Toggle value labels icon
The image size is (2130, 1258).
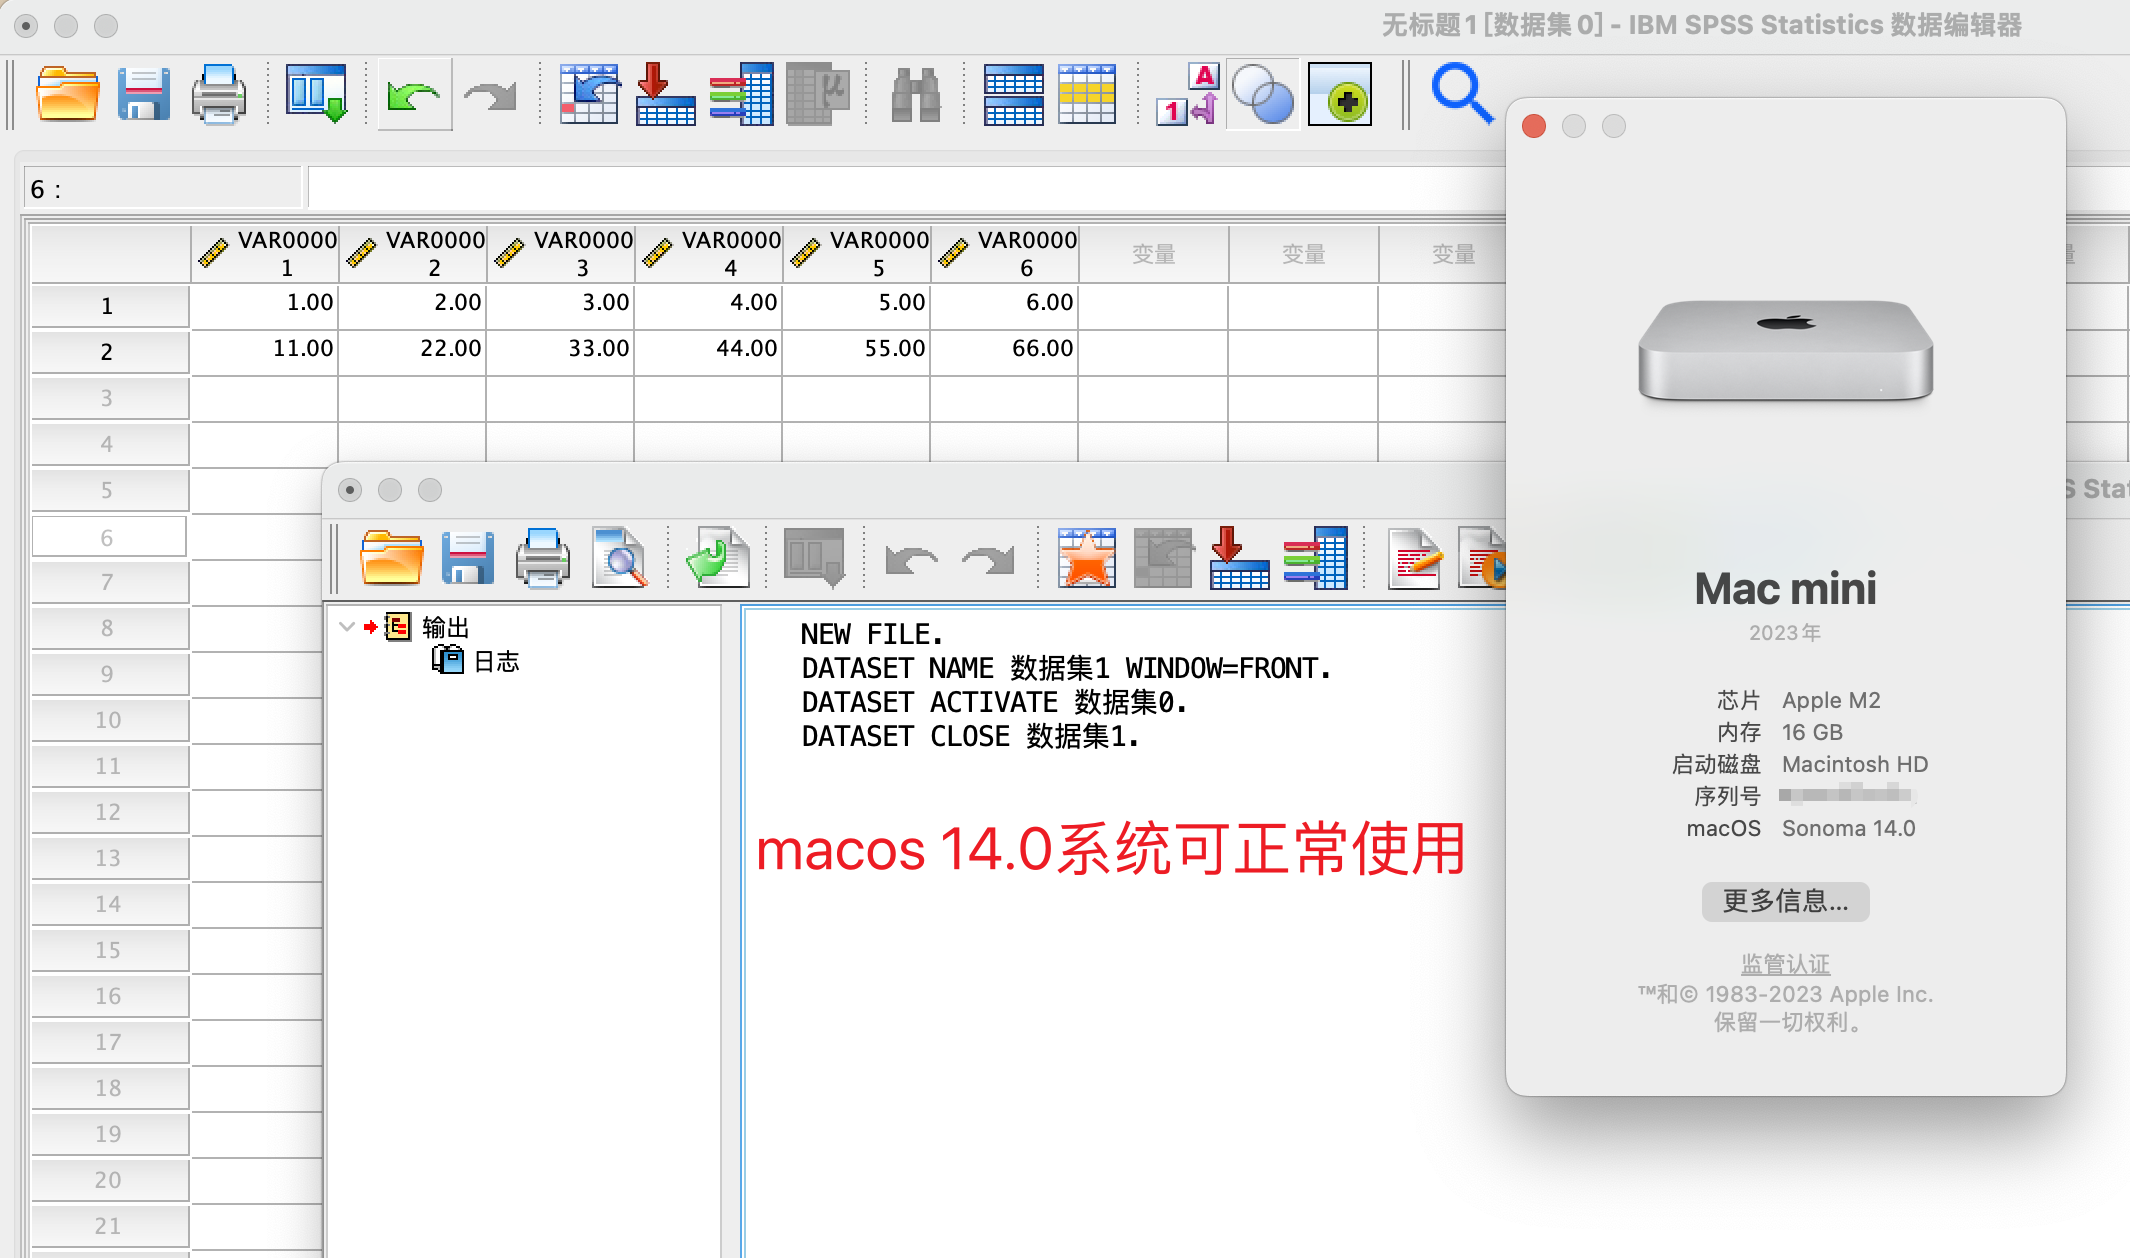click(x=1186, y=94)
